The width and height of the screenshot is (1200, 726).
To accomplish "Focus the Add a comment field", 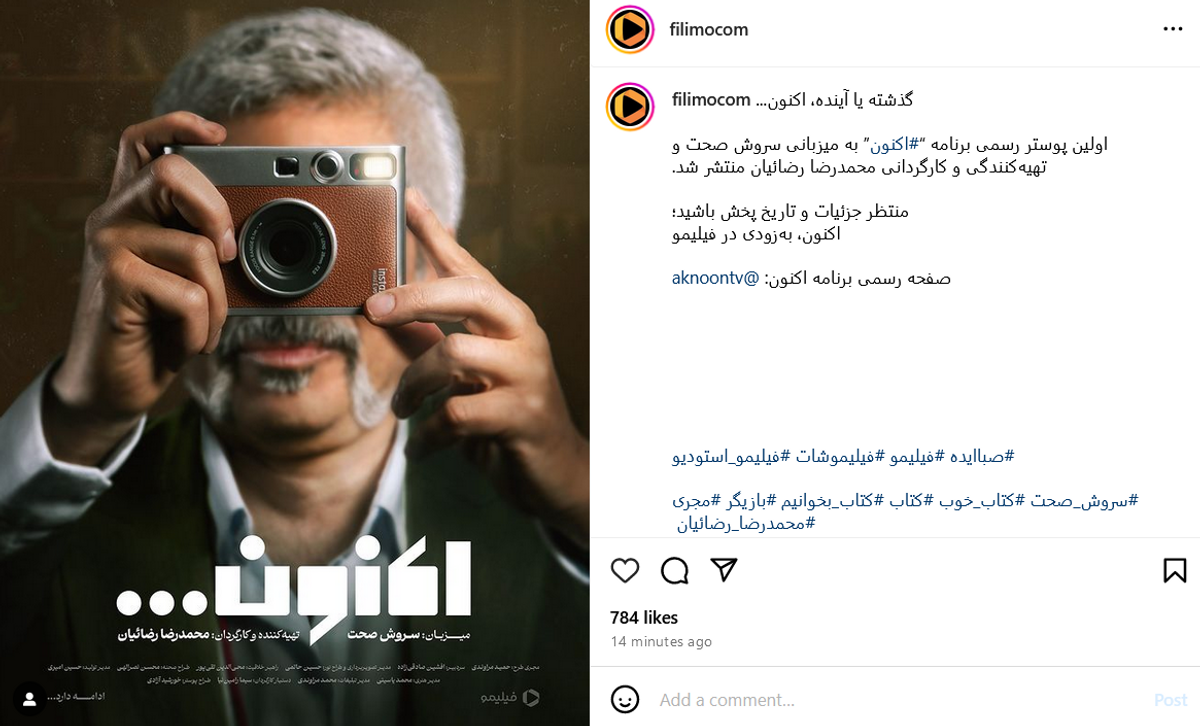I will 900,700.
